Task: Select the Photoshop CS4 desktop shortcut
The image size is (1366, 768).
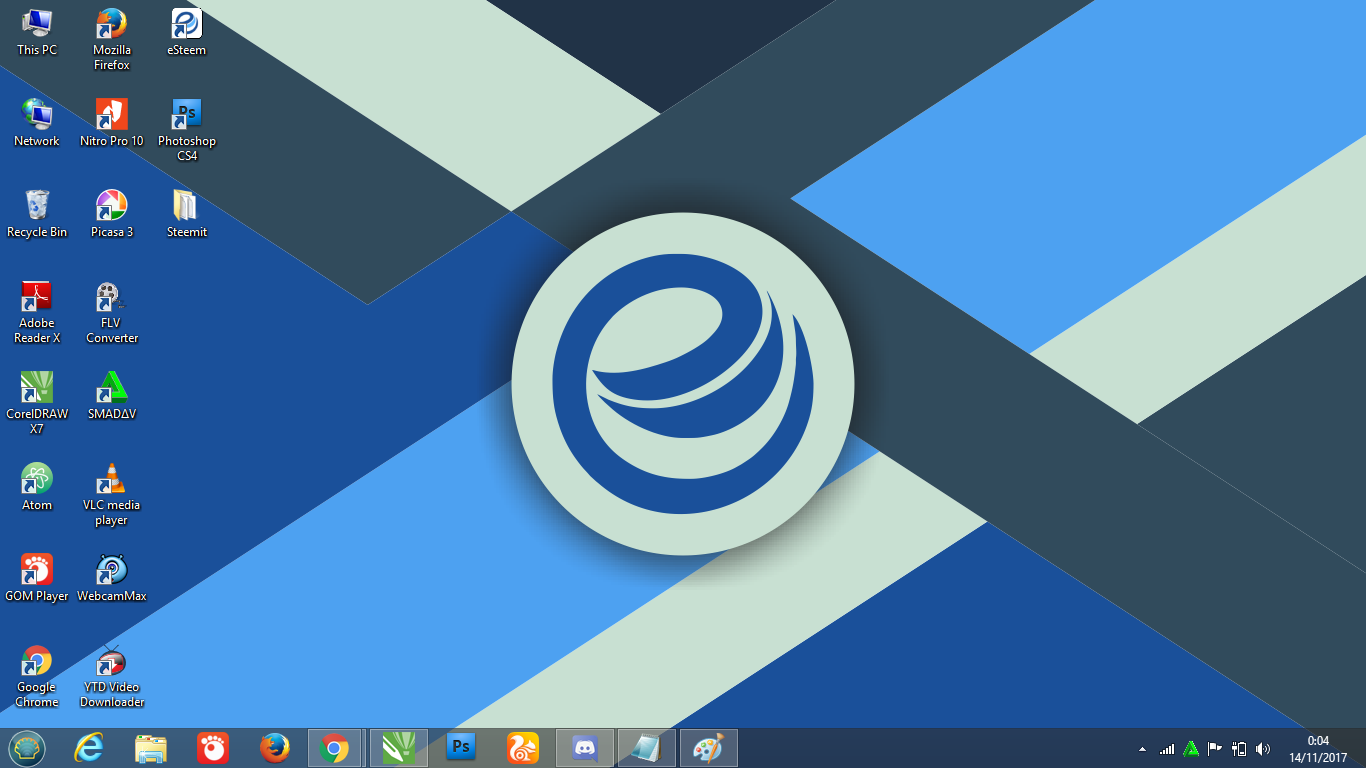Action: click(187, 131)
